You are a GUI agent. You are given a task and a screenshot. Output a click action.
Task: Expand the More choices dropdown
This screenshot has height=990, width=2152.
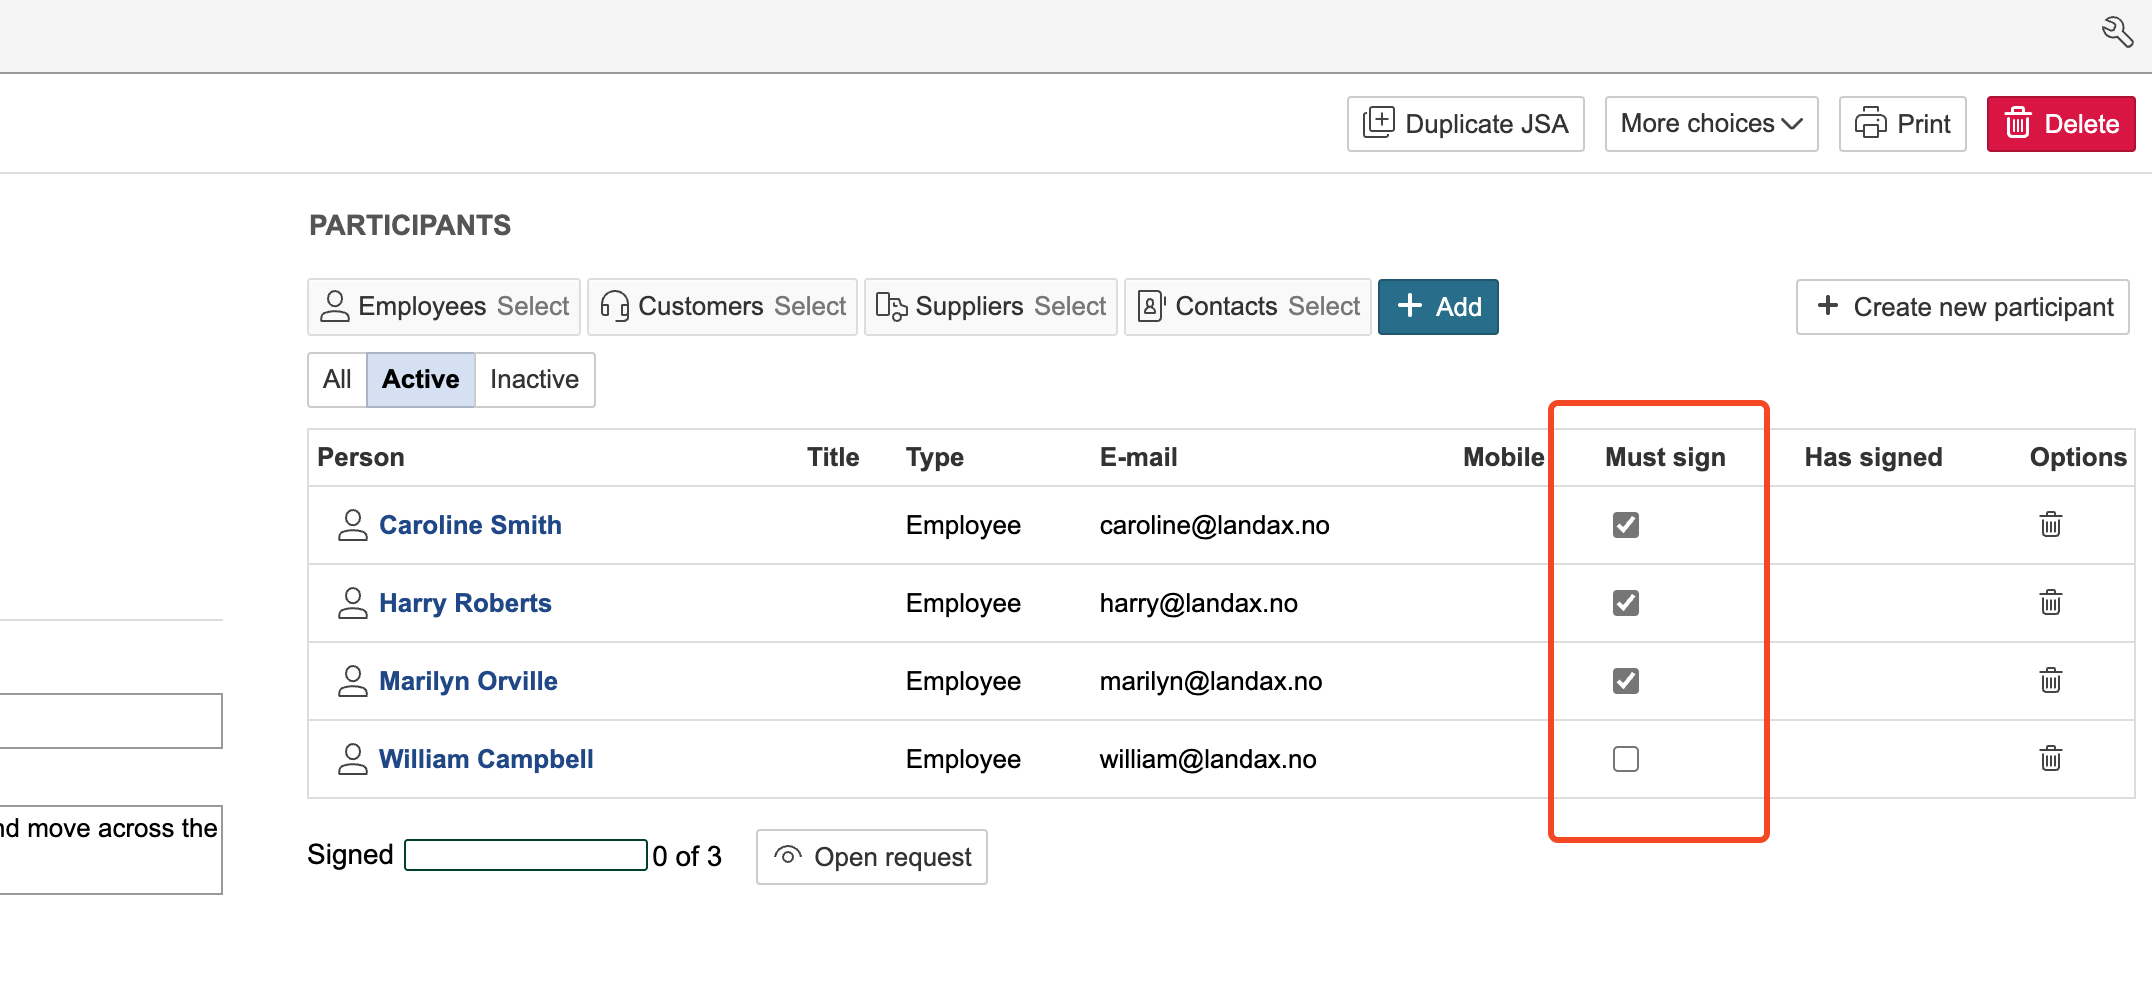pos(1710,124)
